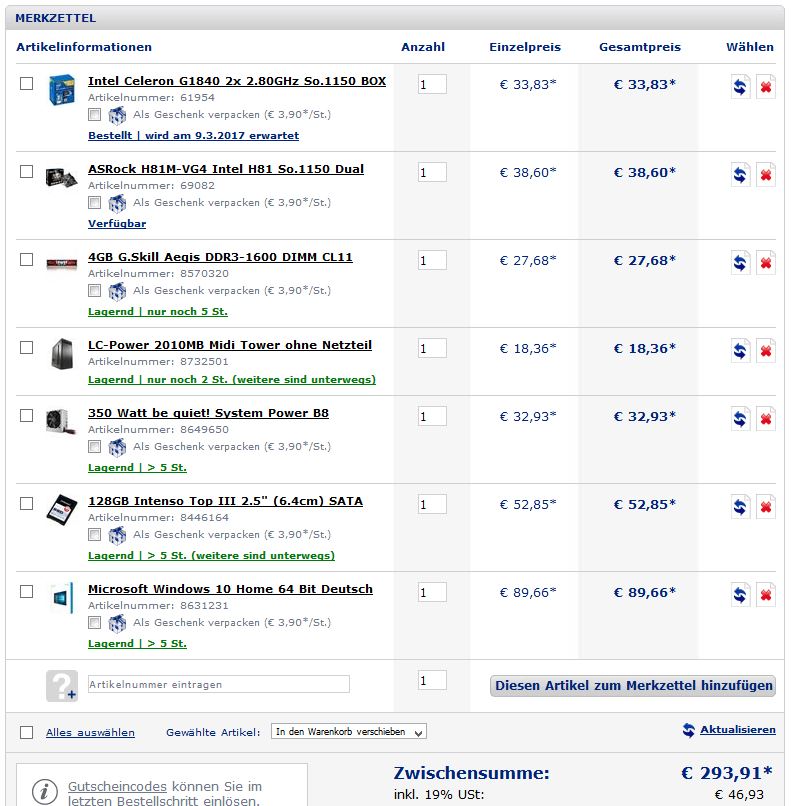Open Microsoft Windows 10 Home 64 Bit link
The image size is (791, 806).
(230, 589)
